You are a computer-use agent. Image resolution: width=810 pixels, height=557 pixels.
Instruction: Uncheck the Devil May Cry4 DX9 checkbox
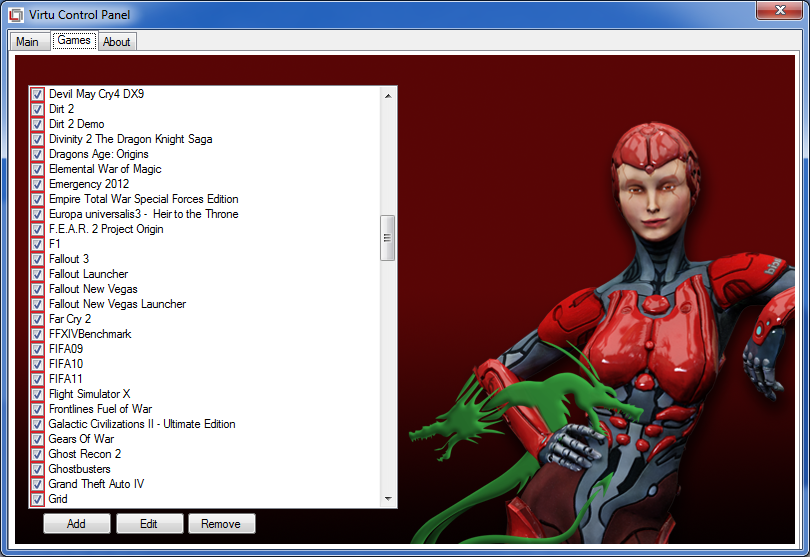click(37, 94)
